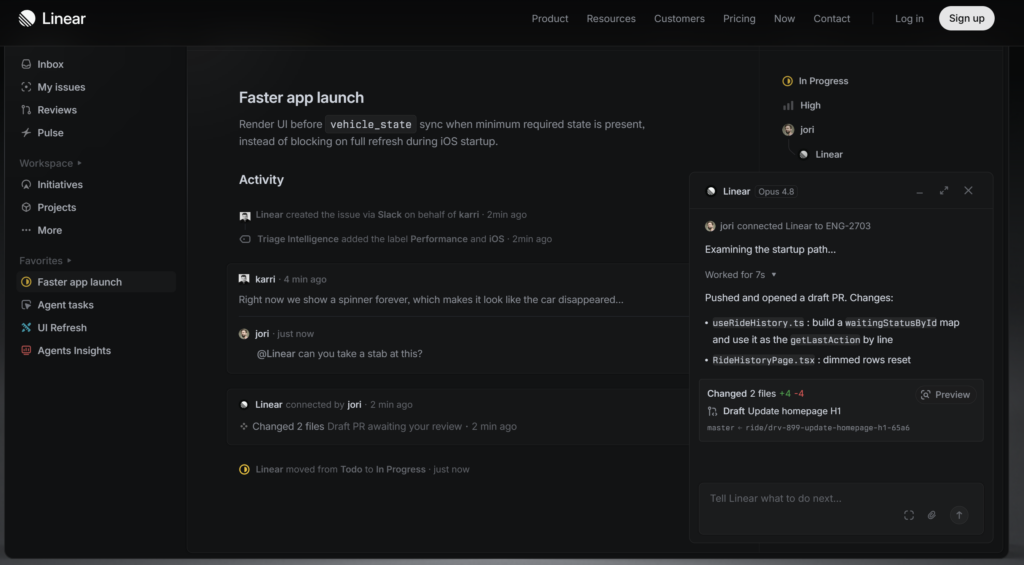The height and width of the screenshot is (565, 1024).
Task: Send the message with arrow button
Action: (959, 515)
